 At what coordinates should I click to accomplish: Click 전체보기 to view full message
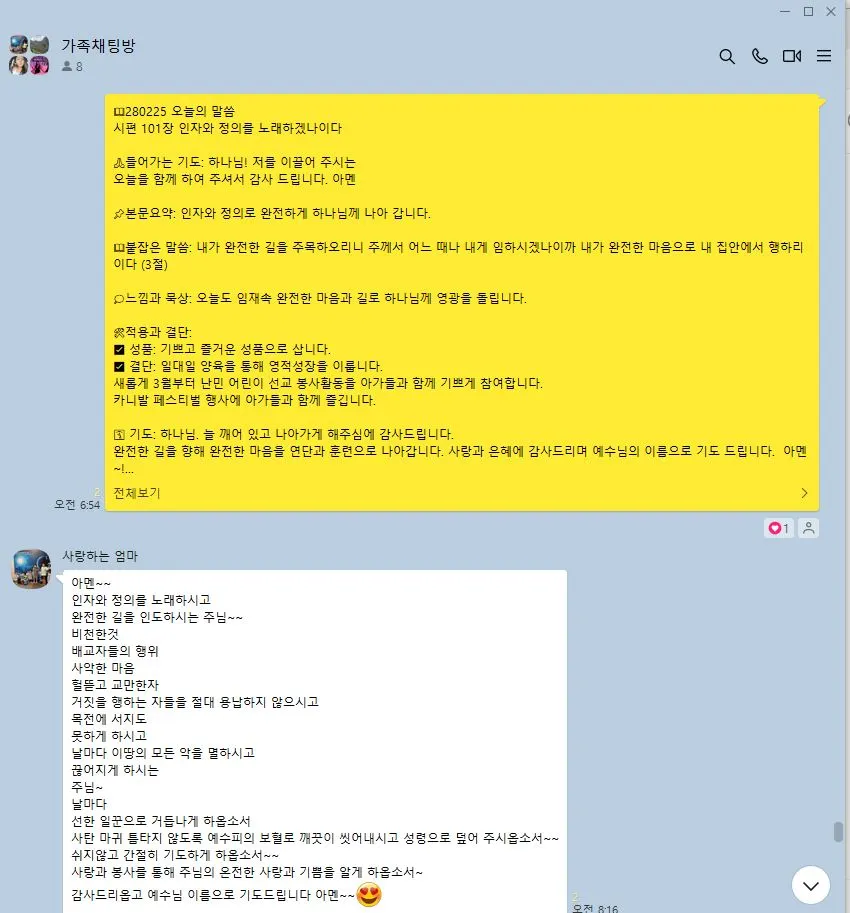(137, 493)
